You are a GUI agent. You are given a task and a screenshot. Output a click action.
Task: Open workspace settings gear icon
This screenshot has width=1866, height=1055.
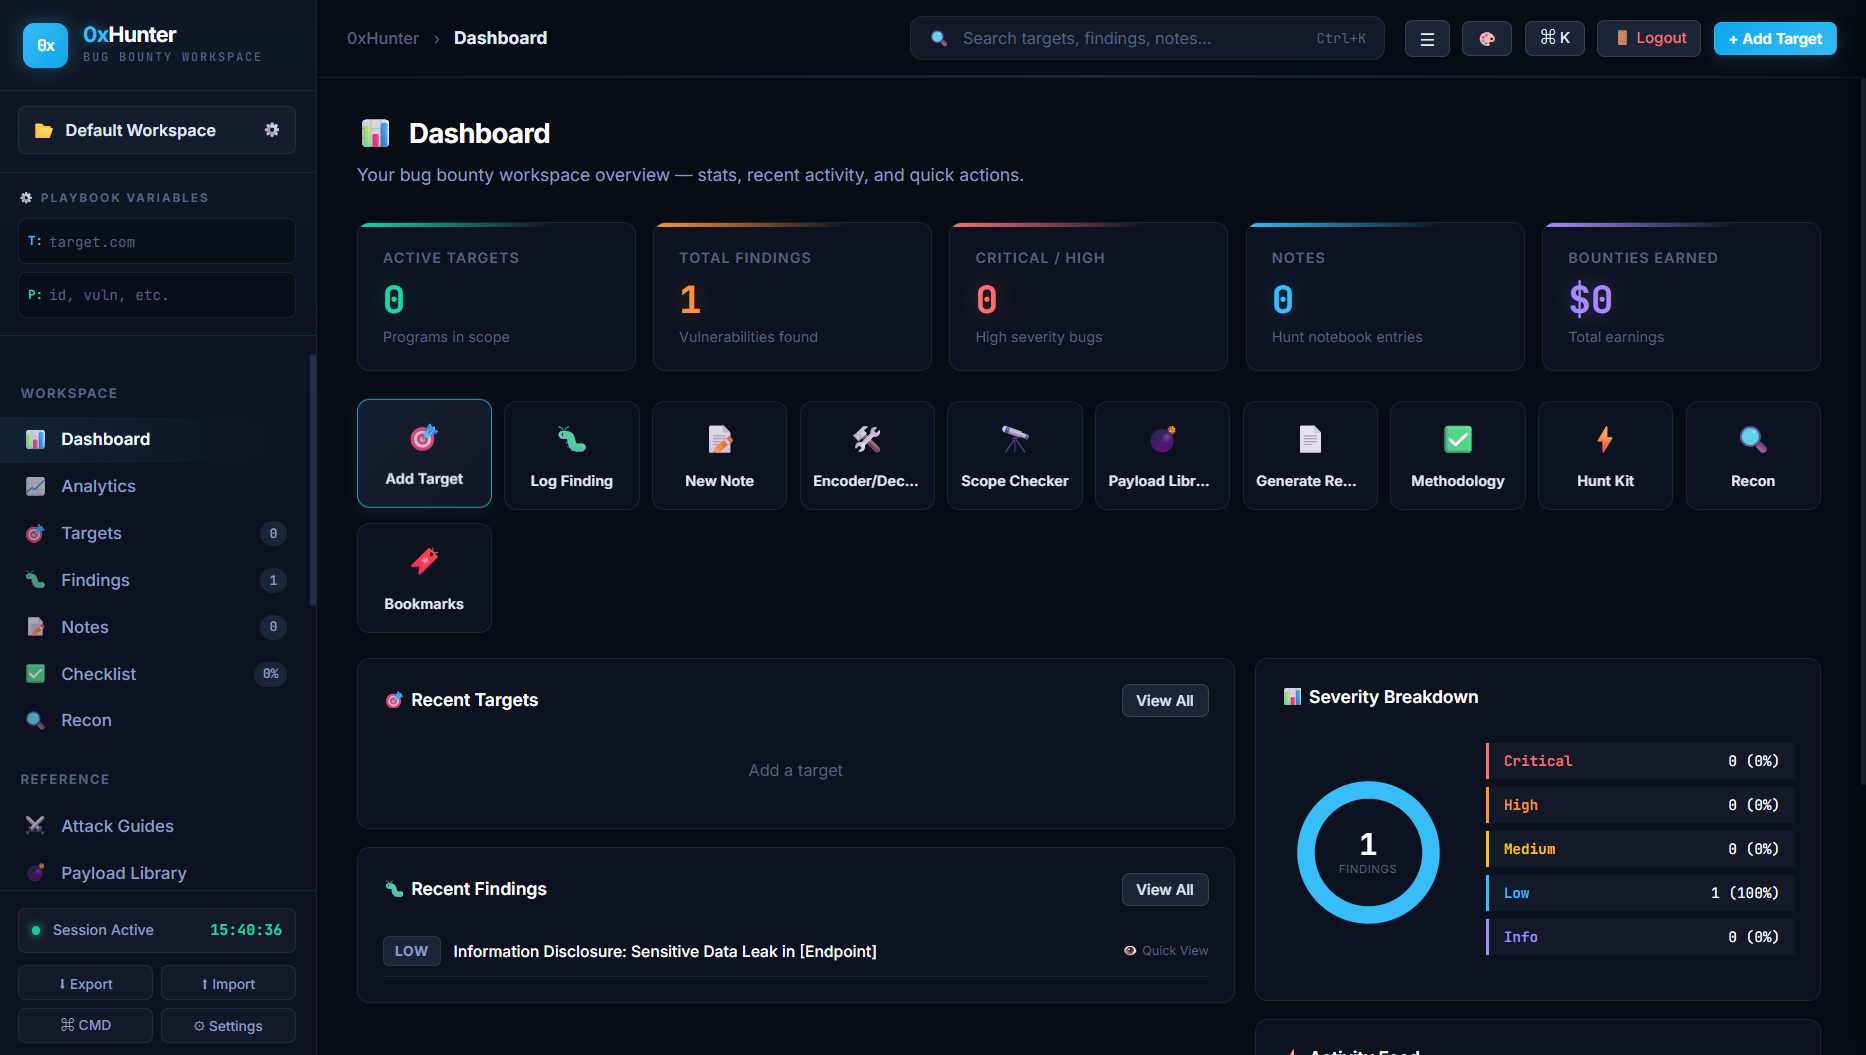coord(272,130)
